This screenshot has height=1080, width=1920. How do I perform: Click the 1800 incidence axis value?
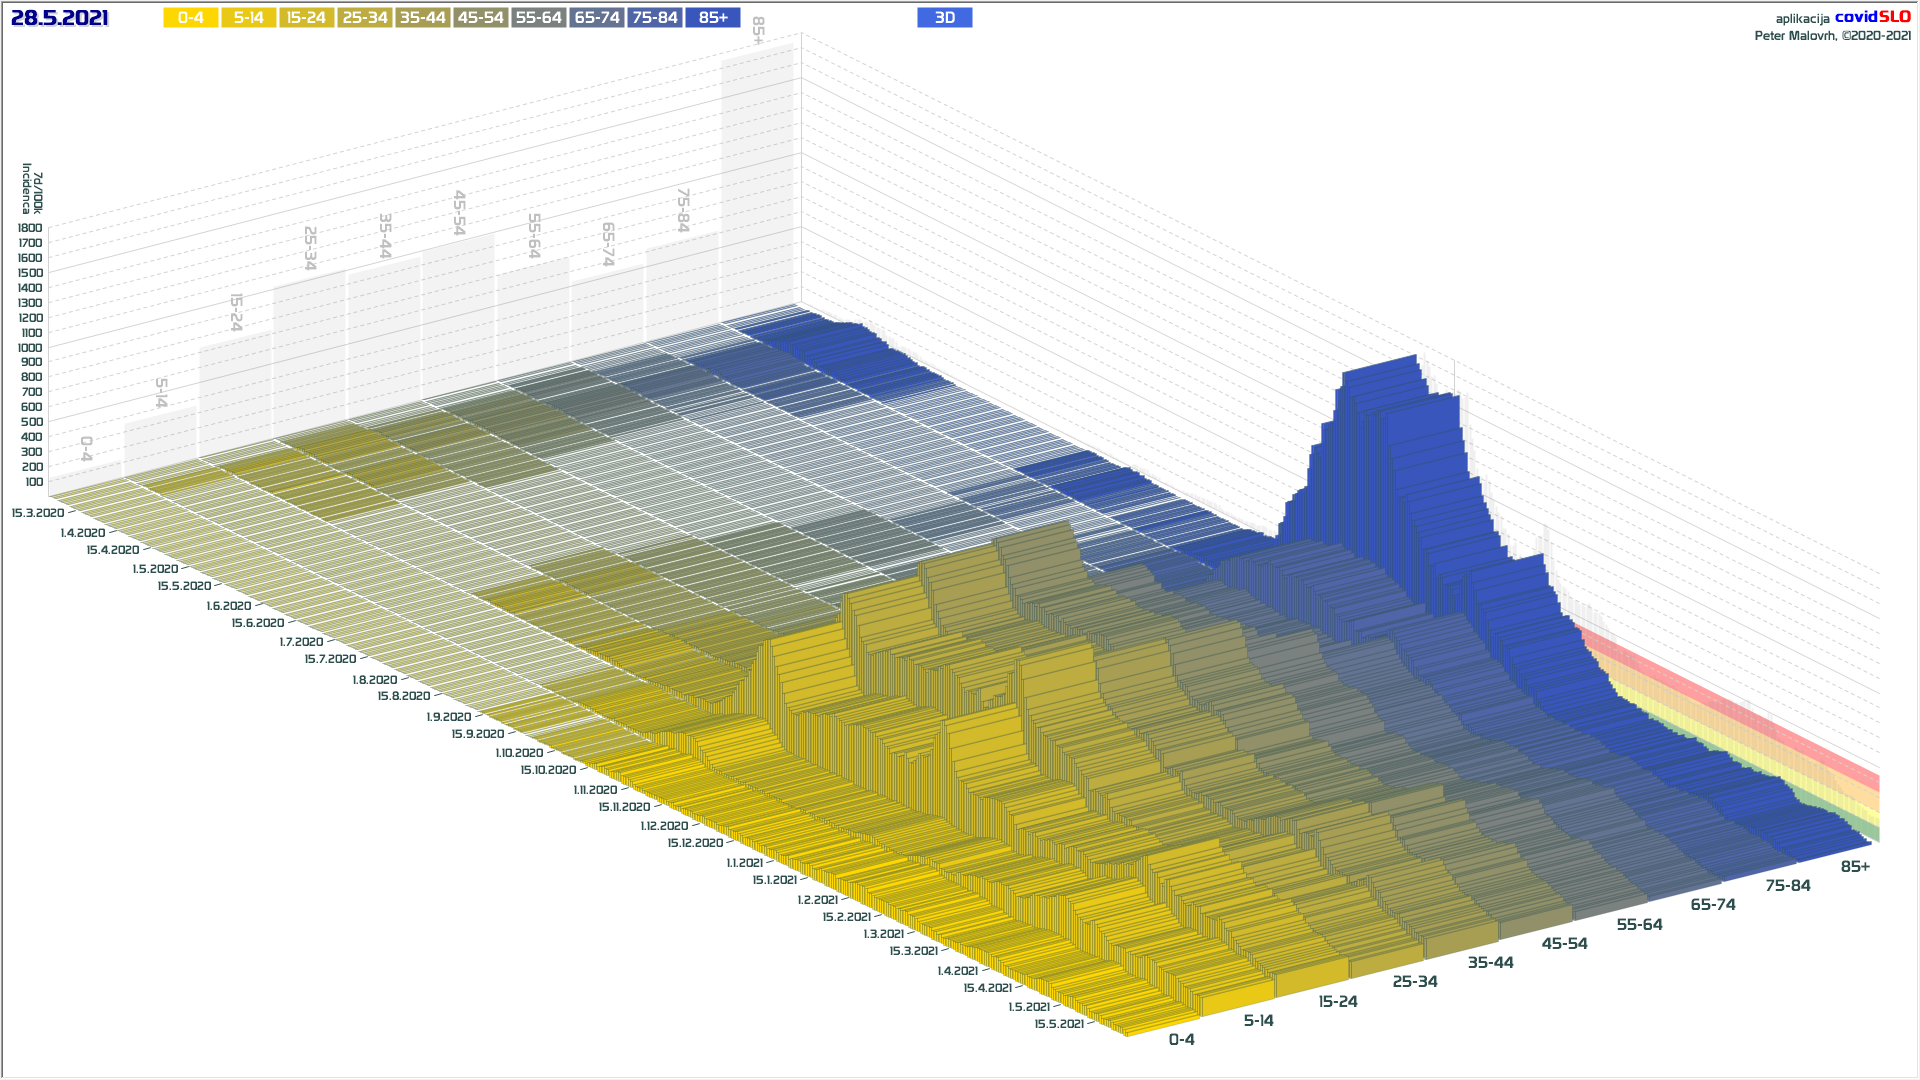(x=30, y=228)
